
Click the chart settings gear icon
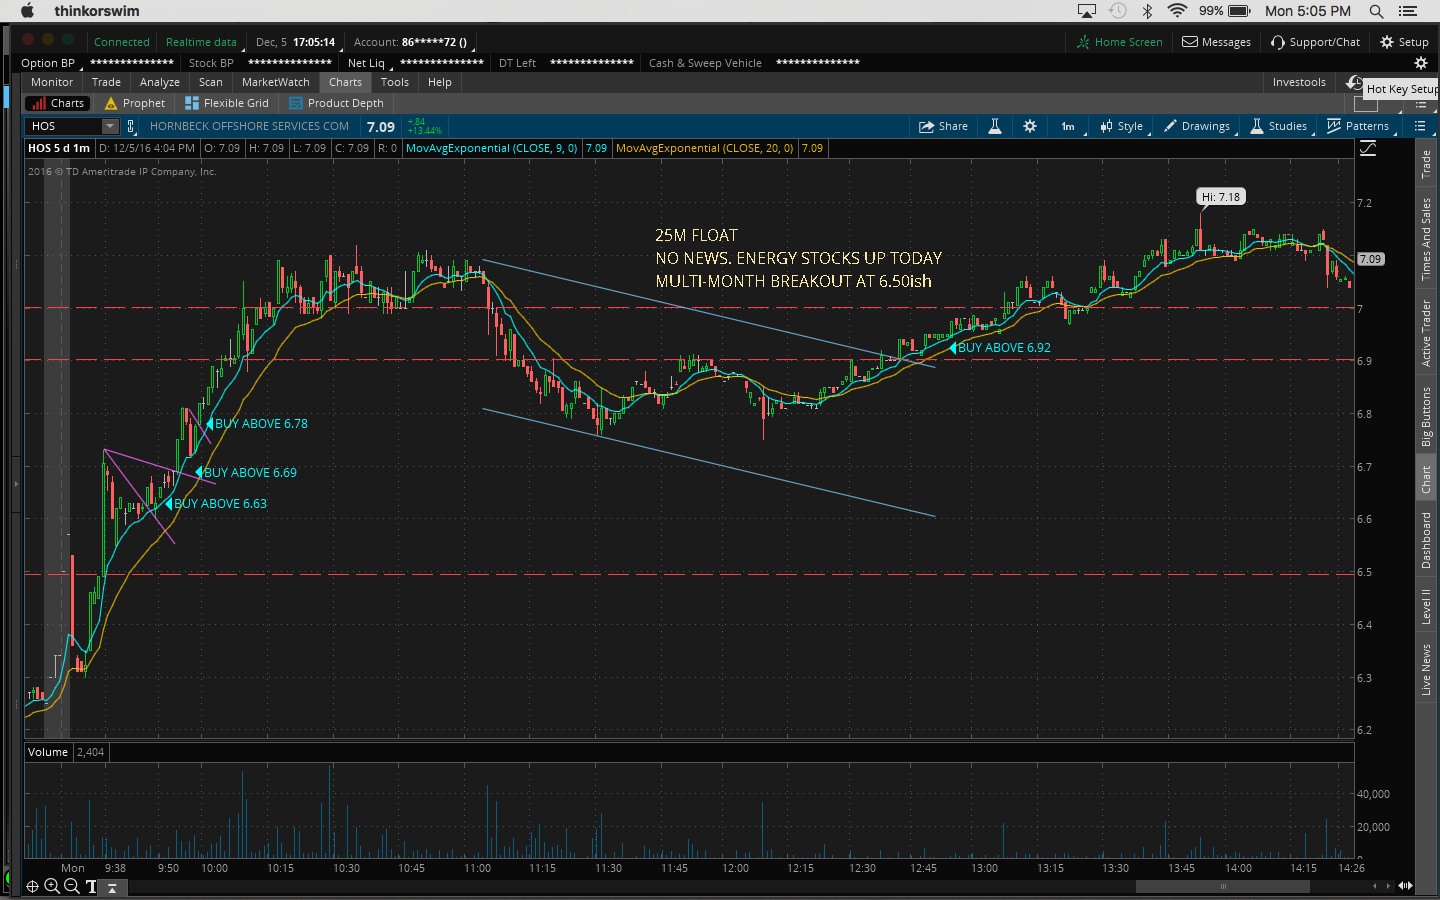[x=1030, y=126]
